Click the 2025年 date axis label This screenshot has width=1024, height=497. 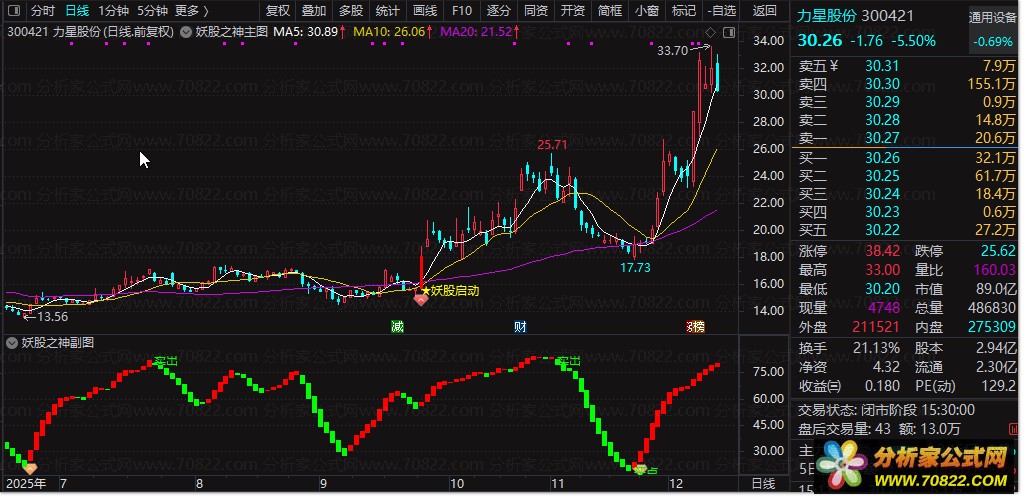click(26, 484)
